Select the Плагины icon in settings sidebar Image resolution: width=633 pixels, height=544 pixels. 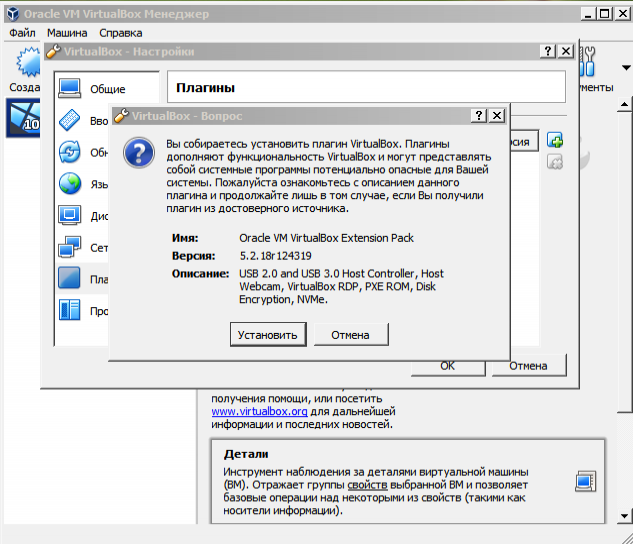[x=69, y=278]
